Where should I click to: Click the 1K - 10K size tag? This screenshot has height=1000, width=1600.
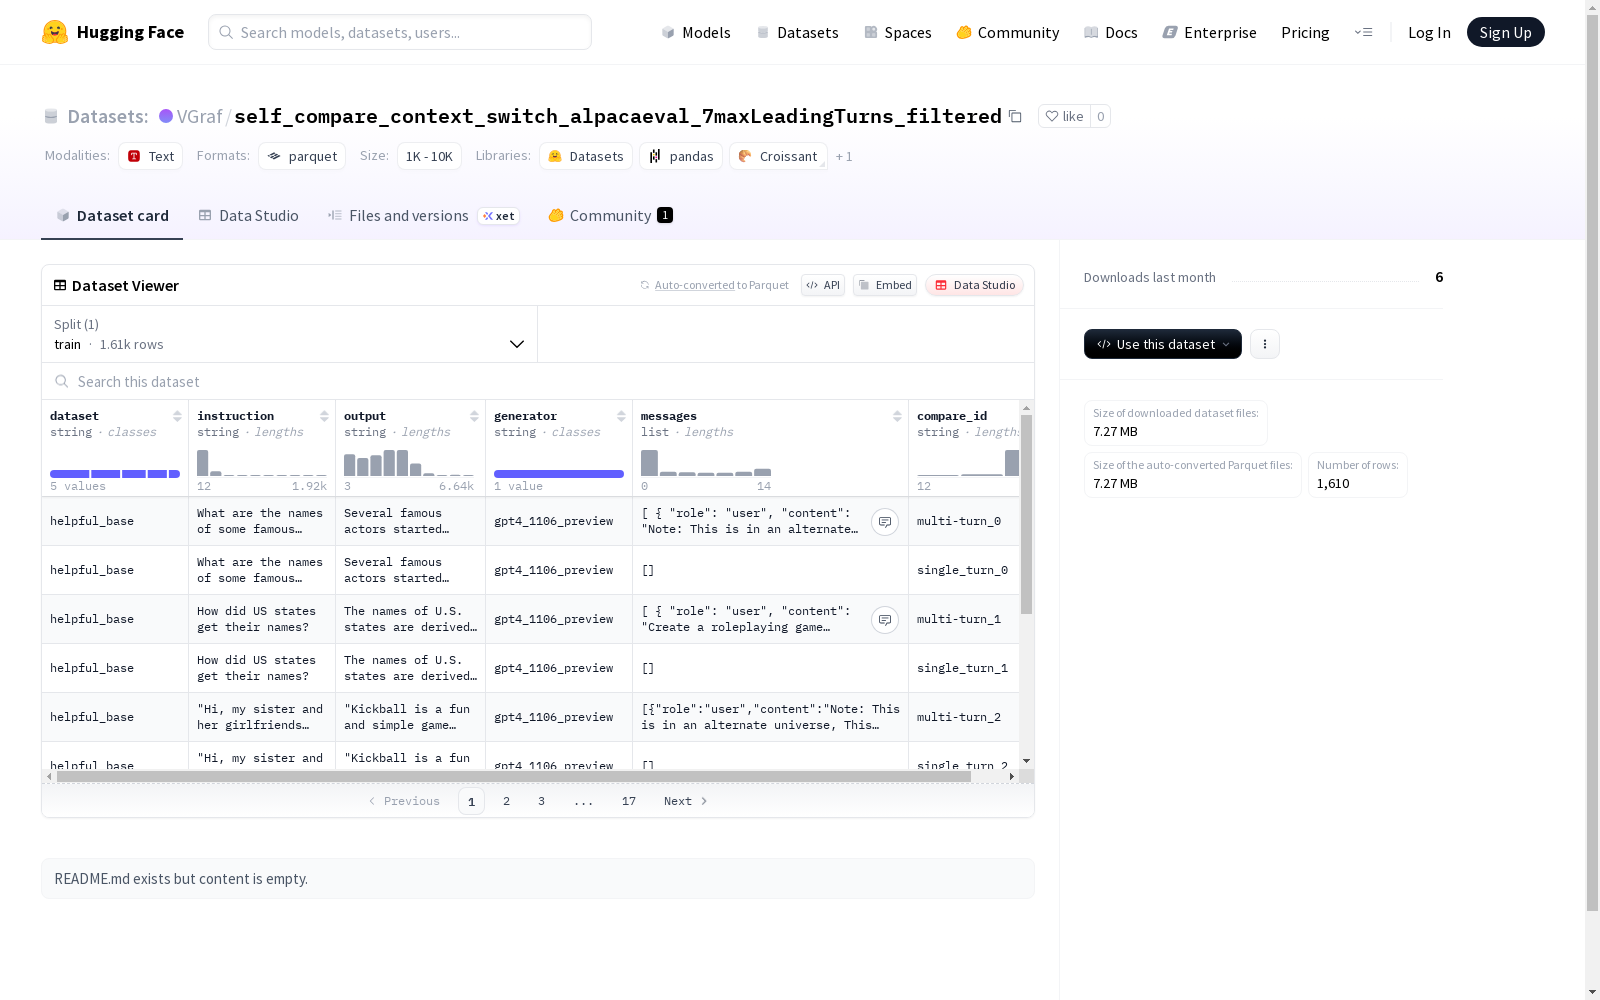tap(429, 156)
